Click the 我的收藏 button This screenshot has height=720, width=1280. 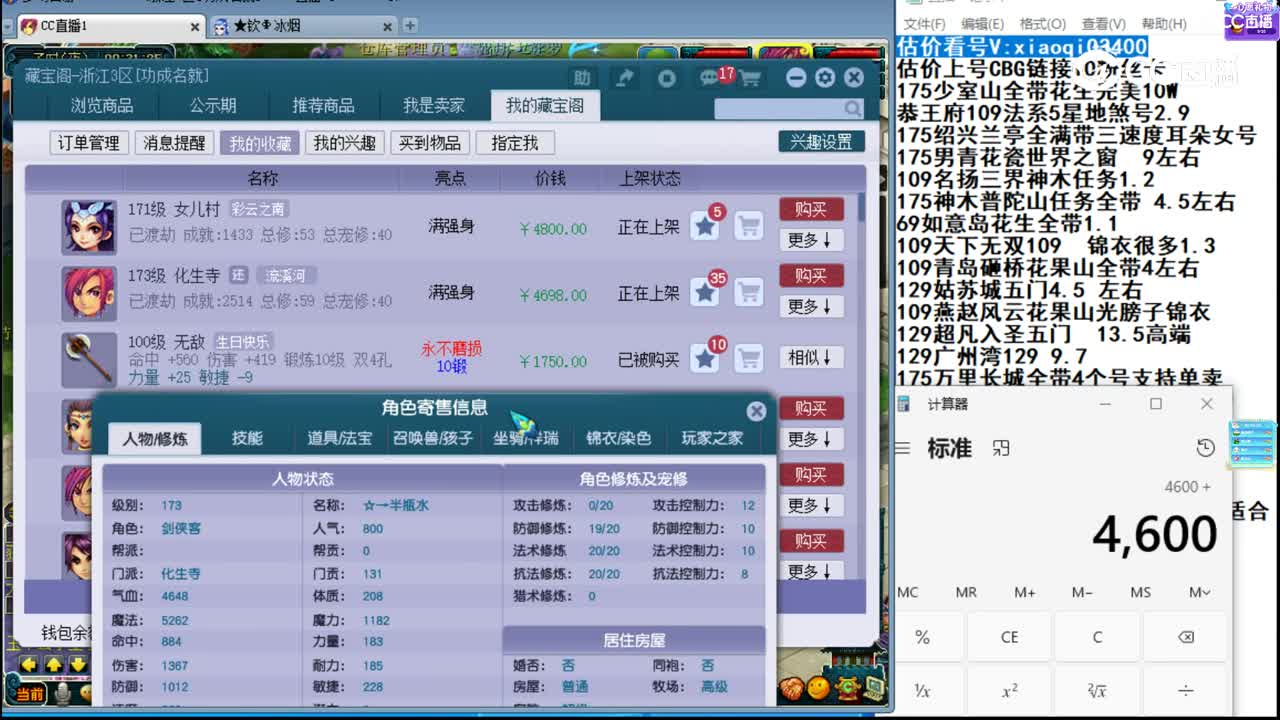pos(260,143)
